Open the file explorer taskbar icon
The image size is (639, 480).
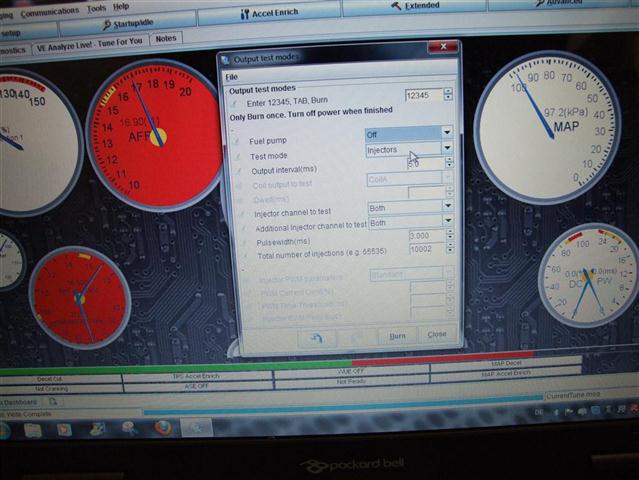click(x=33, y=429)
